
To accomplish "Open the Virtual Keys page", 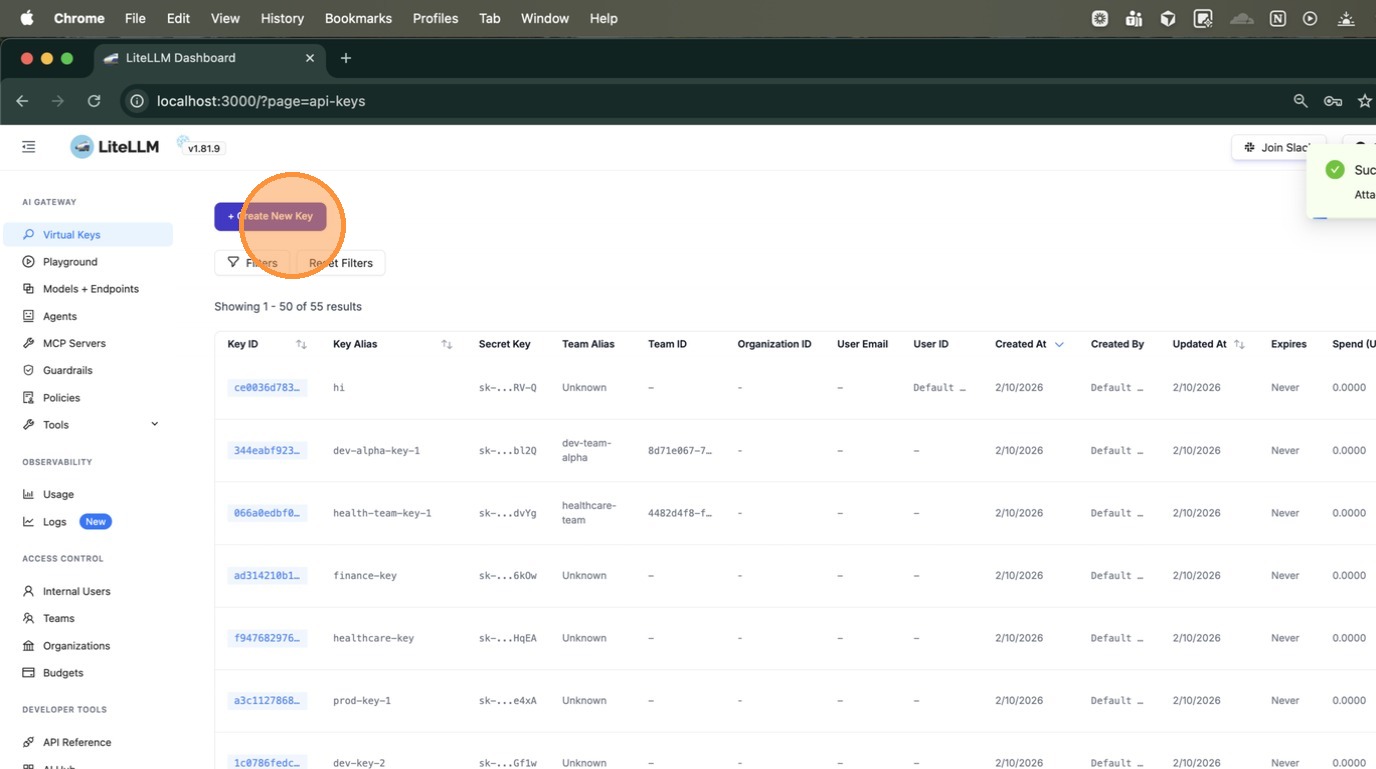I will click(88, 235).
